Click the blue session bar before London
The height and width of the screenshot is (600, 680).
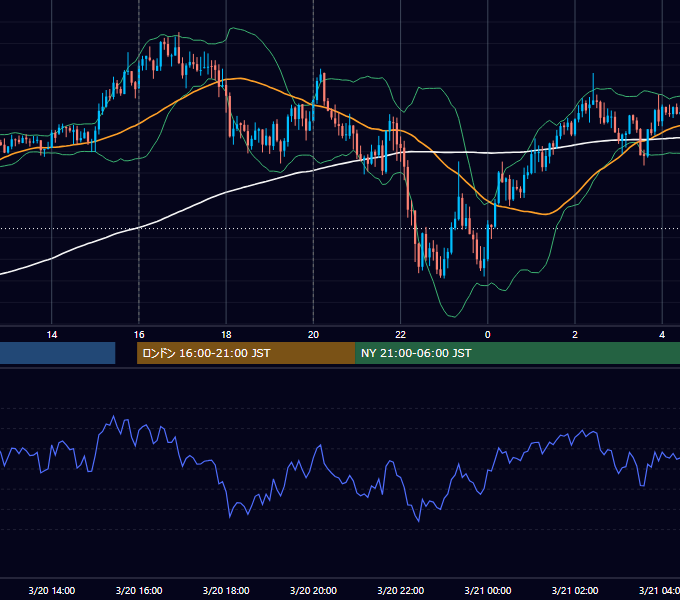tap(58, 353)
